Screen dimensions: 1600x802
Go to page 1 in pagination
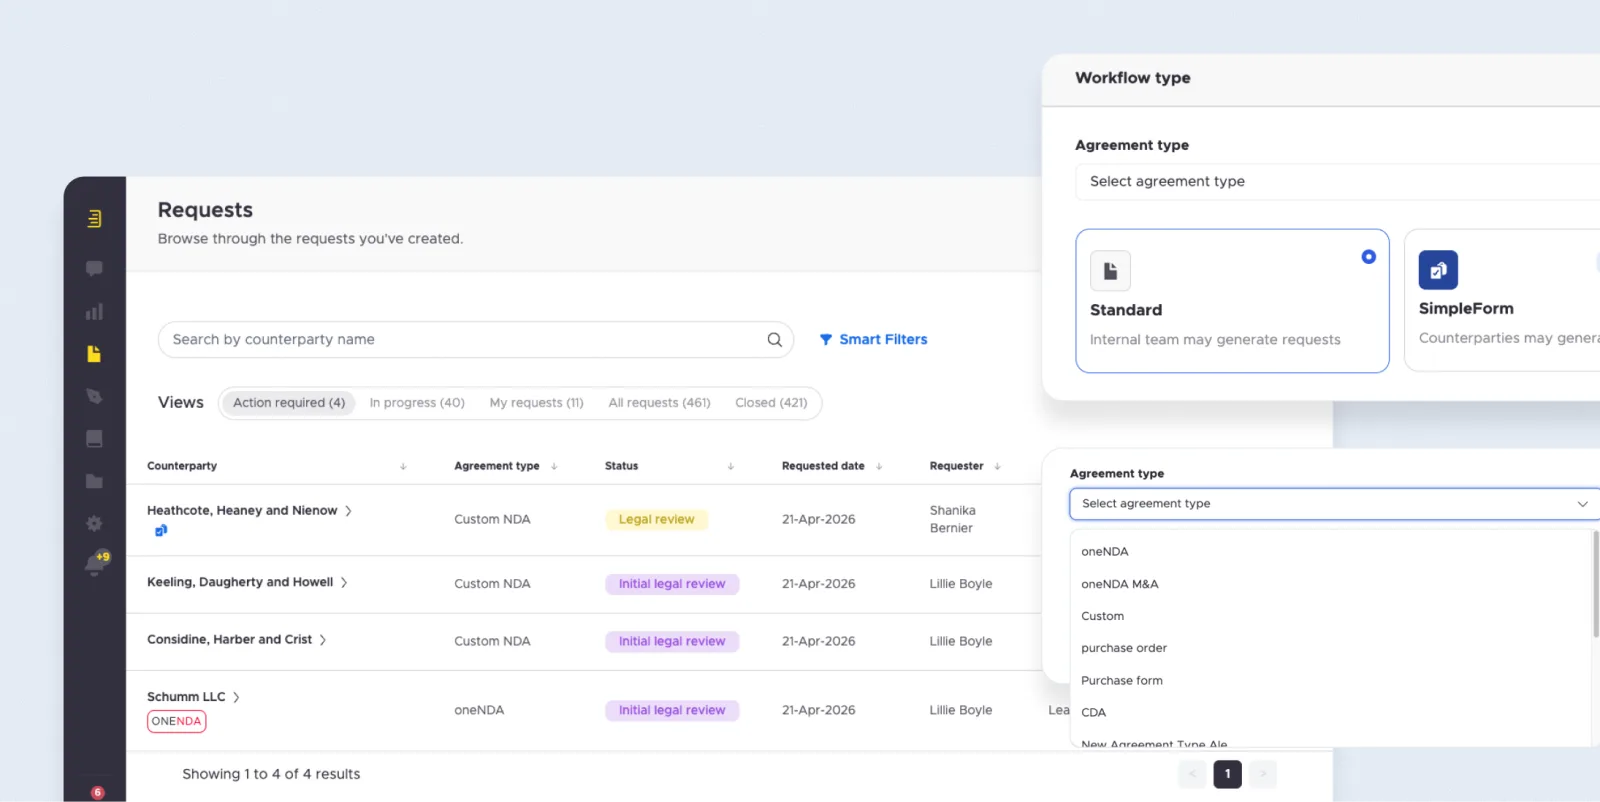1227,774
